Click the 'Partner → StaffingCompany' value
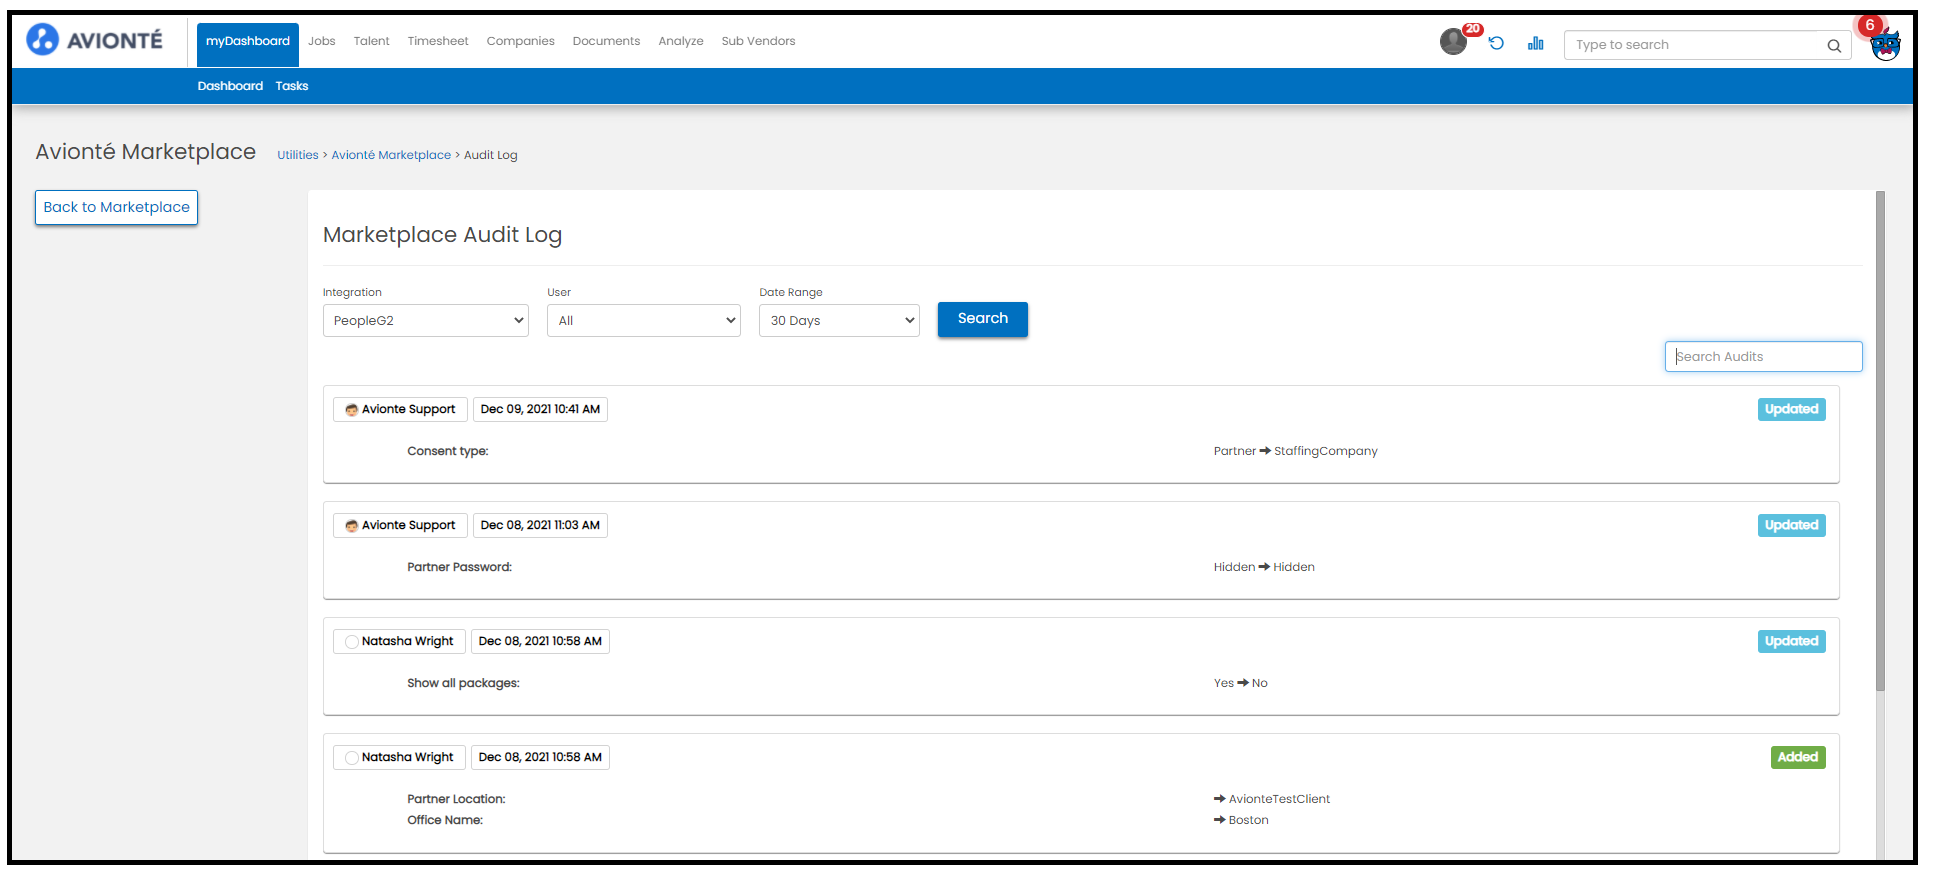This screenshot has height=877, width=1935. [x=1296, y=451]
